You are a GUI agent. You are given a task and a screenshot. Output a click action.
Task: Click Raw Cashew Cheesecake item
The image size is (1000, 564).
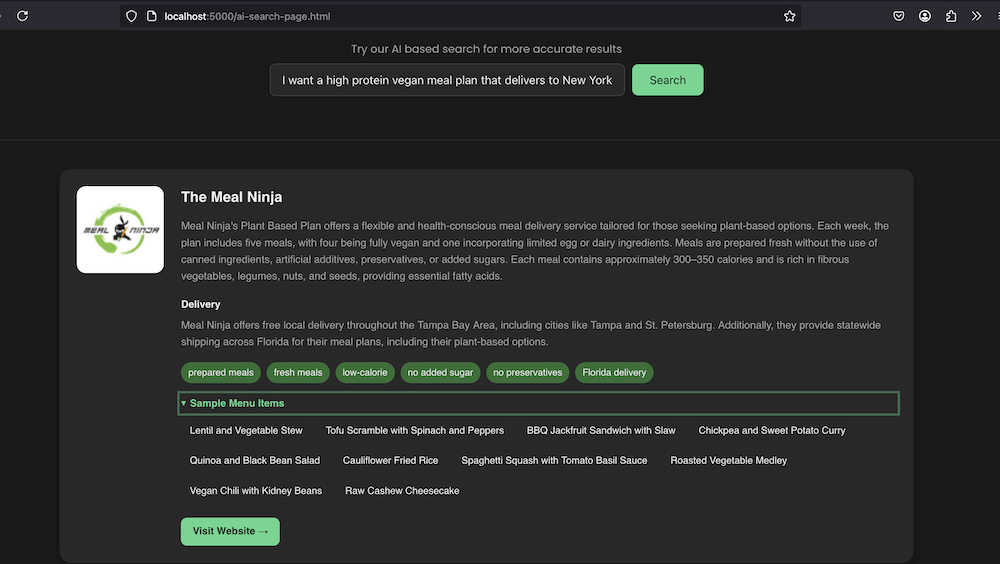(x=402, y=491)
